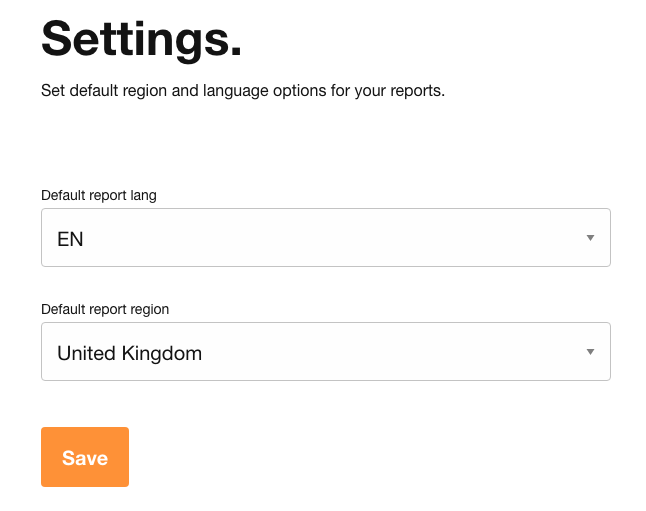Click the "Default report region" field label
646x511 pixels.
click(105, 309)
